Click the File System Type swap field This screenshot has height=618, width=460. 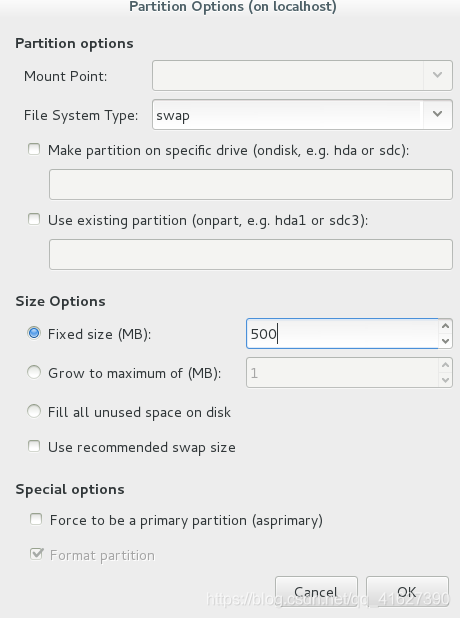(288, 115)
